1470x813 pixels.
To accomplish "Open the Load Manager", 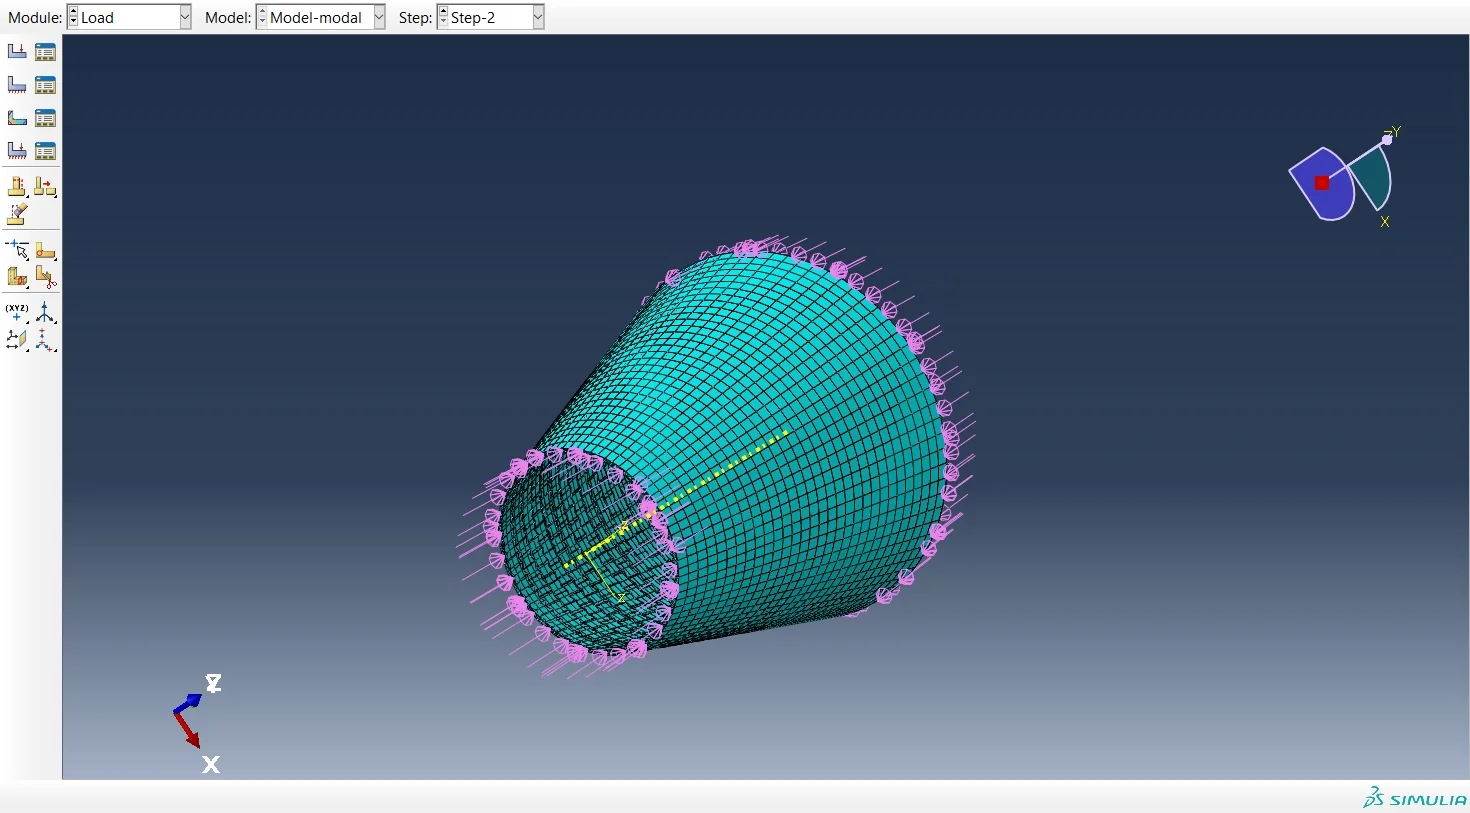I will click(x=45, y=51).
